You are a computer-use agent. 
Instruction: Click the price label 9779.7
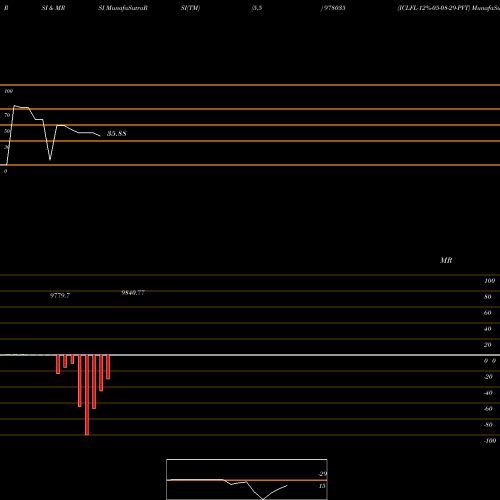[x=60, y=295]
